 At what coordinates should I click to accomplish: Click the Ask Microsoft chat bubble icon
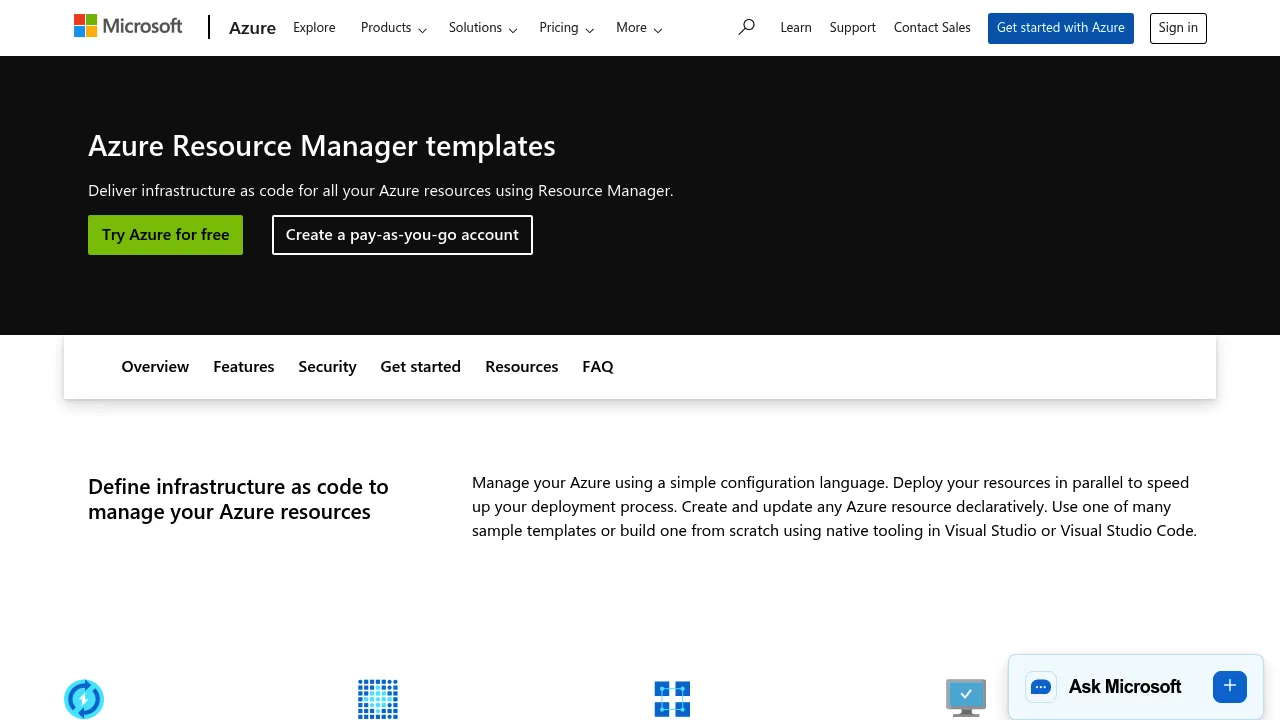1041,687
